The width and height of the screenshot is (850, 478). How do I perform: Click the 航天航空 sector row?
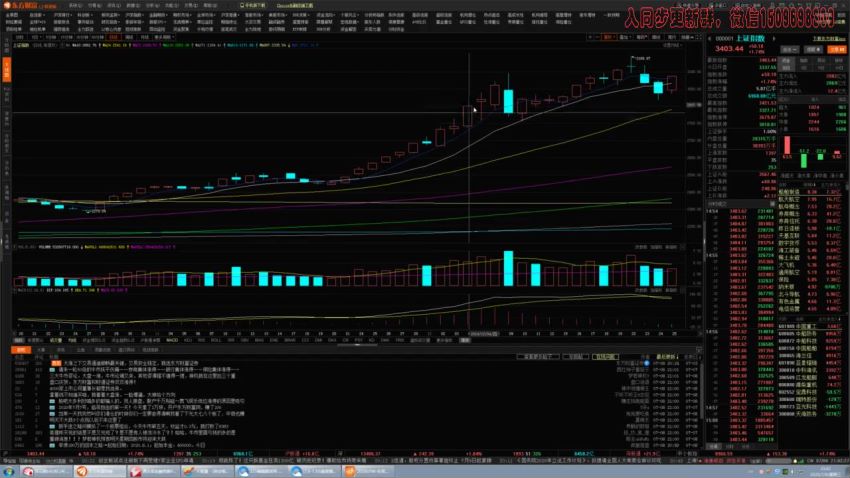click(x=810, y=199)
